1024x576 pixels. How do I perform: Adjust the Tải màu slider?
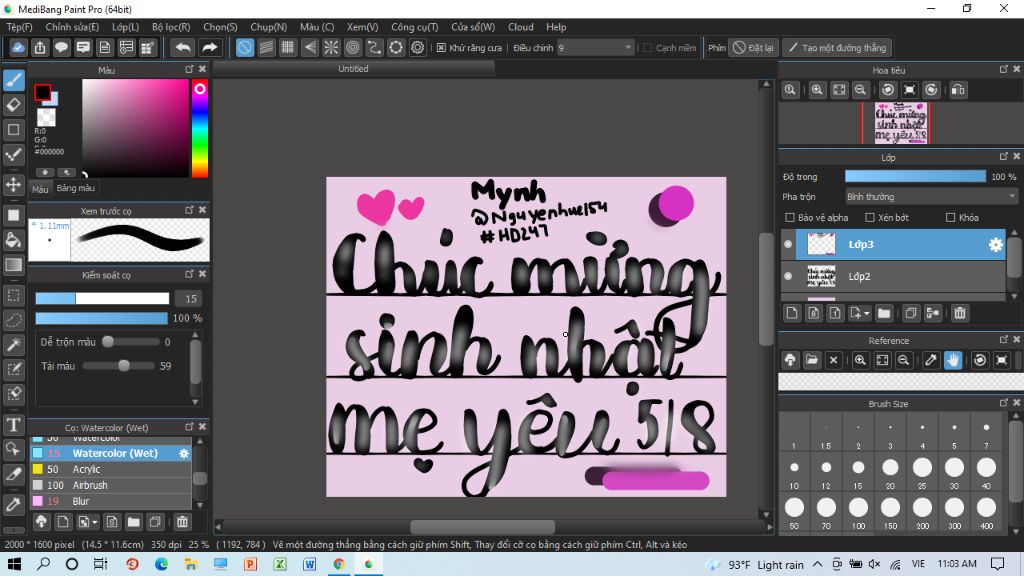tap(120, 366)
